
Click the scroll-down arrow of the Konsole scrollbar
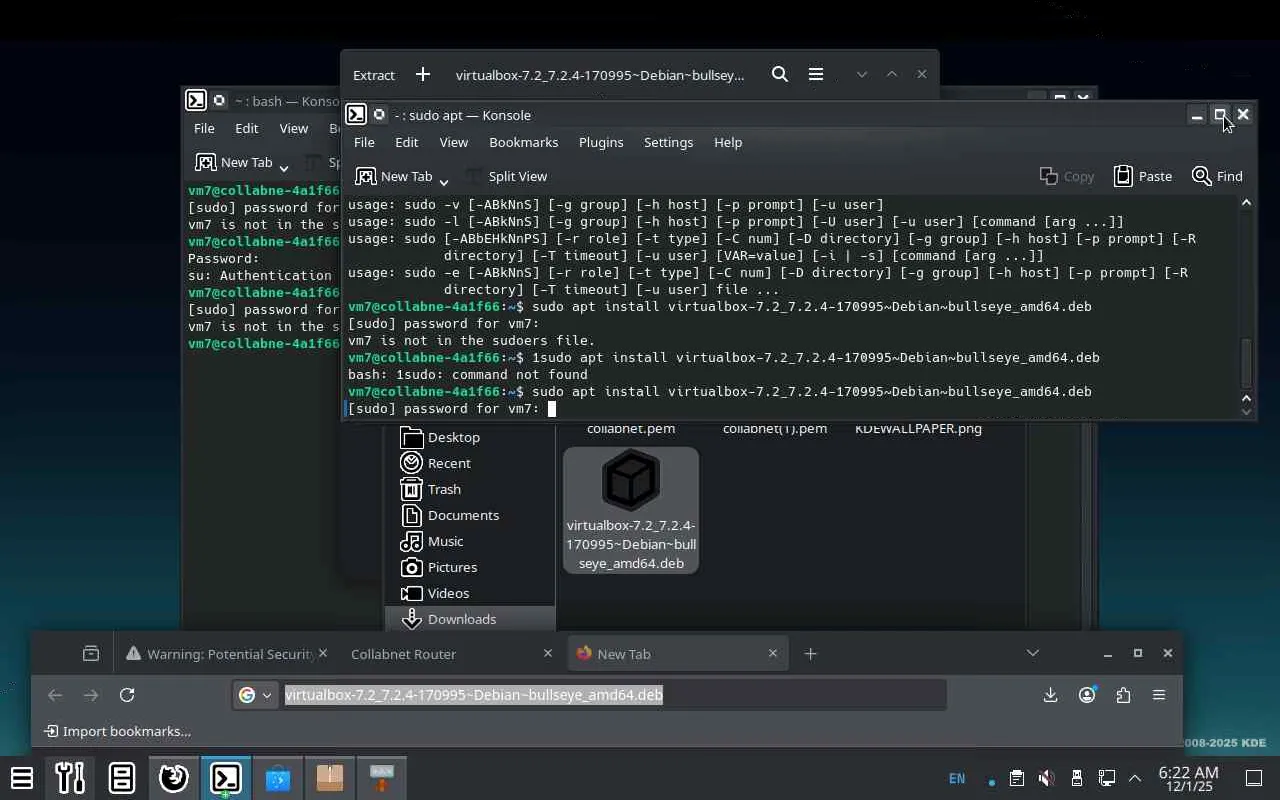pyautogui.click(x=1246, y=411)
